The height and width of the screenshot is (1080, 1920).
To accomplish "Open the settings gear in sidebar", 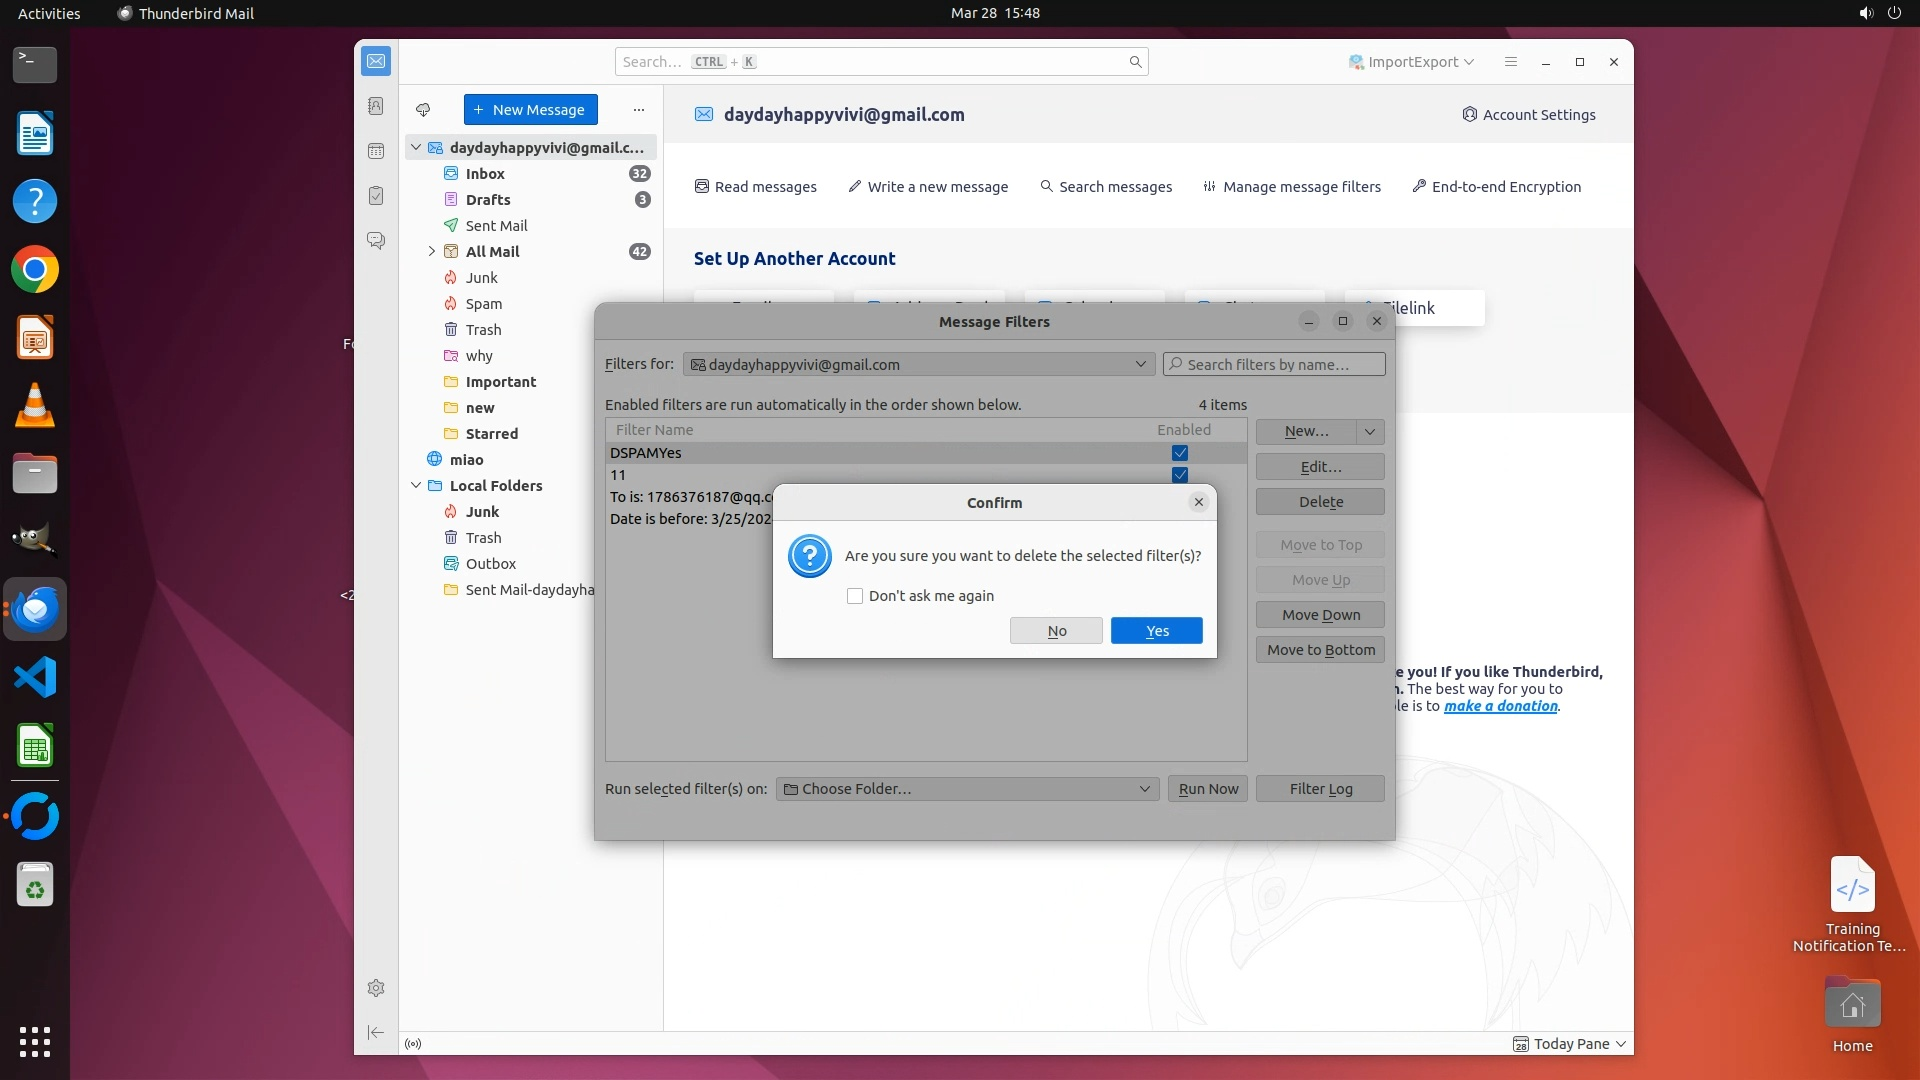I will click(x=376, y=988).
